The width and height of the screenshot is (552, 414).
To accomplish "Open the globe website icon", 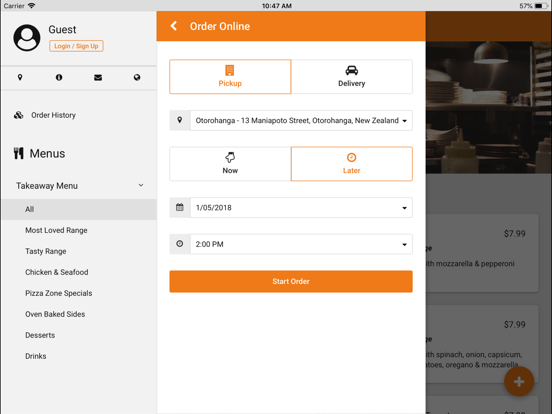I will 137,77.
